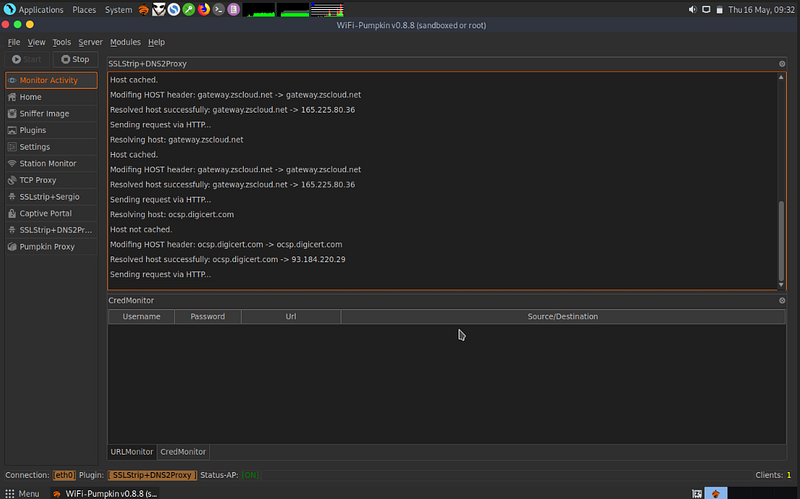800x499 pixels.
Task: Stop the access point with Stop button
Action: [76, 59]
